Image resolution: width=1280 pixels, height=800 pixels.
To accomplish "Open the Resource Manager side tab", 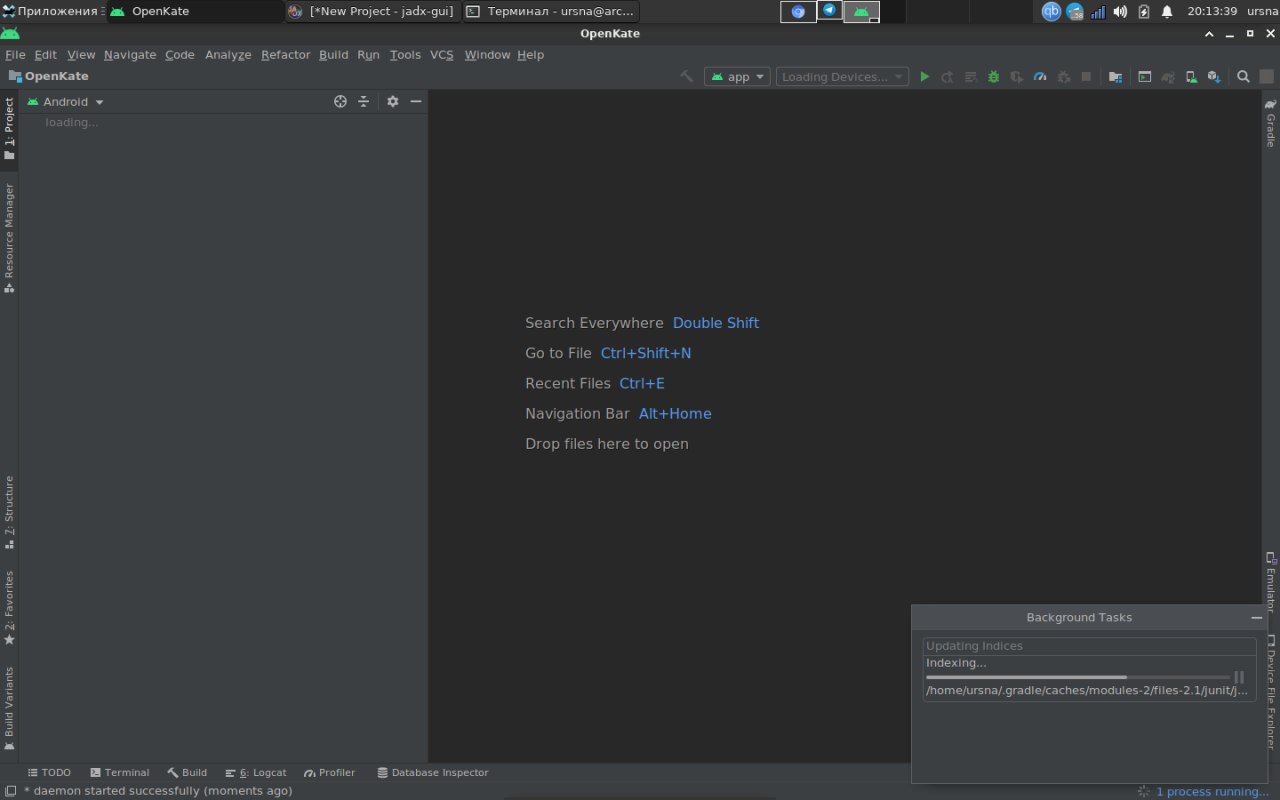I will pyautogui.click(x=9, y=238).
